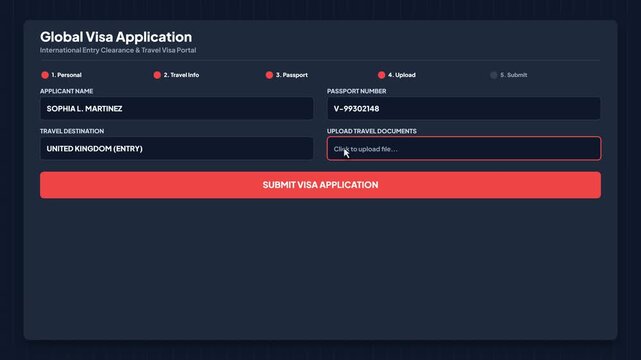Jump to step 5. Submit

[509, 75]
